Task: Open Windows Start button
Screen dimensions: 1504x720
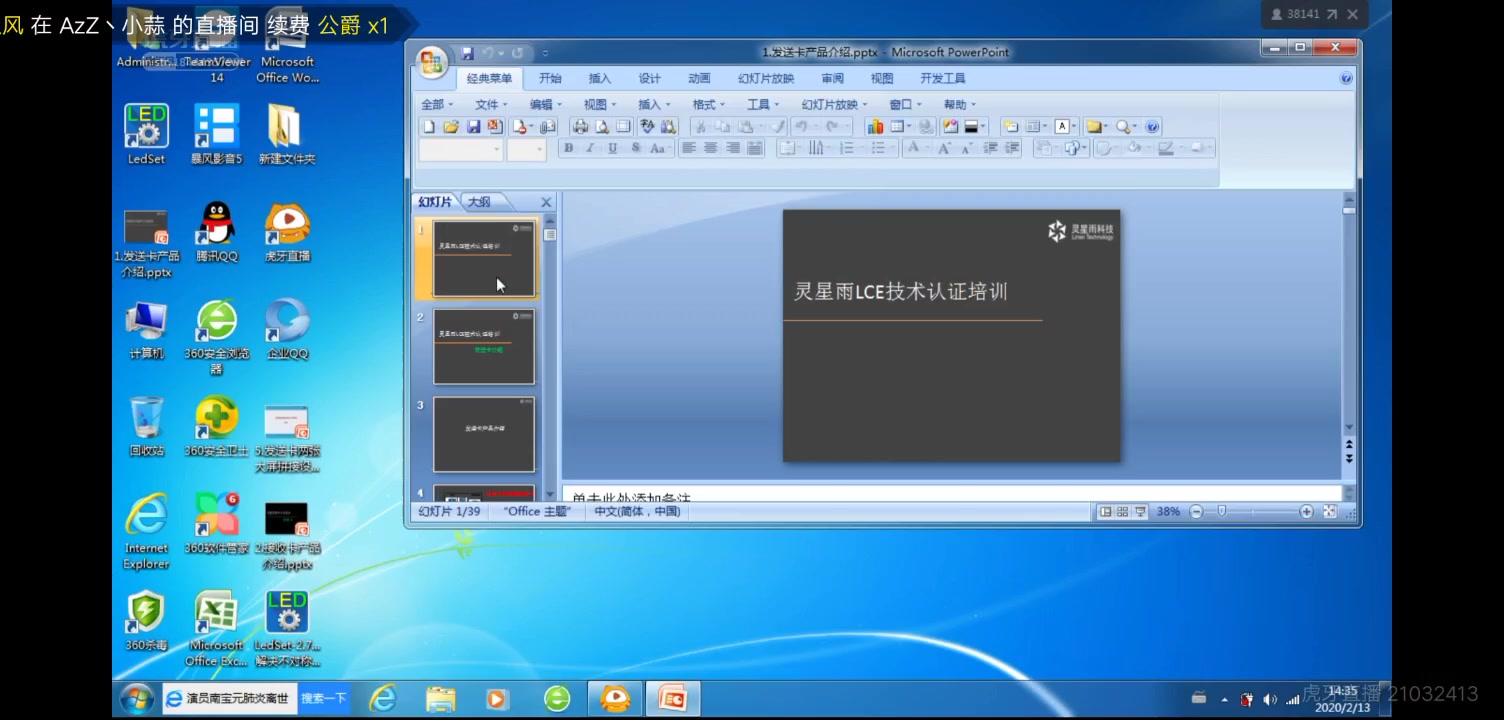Action: tap(136, 698)
